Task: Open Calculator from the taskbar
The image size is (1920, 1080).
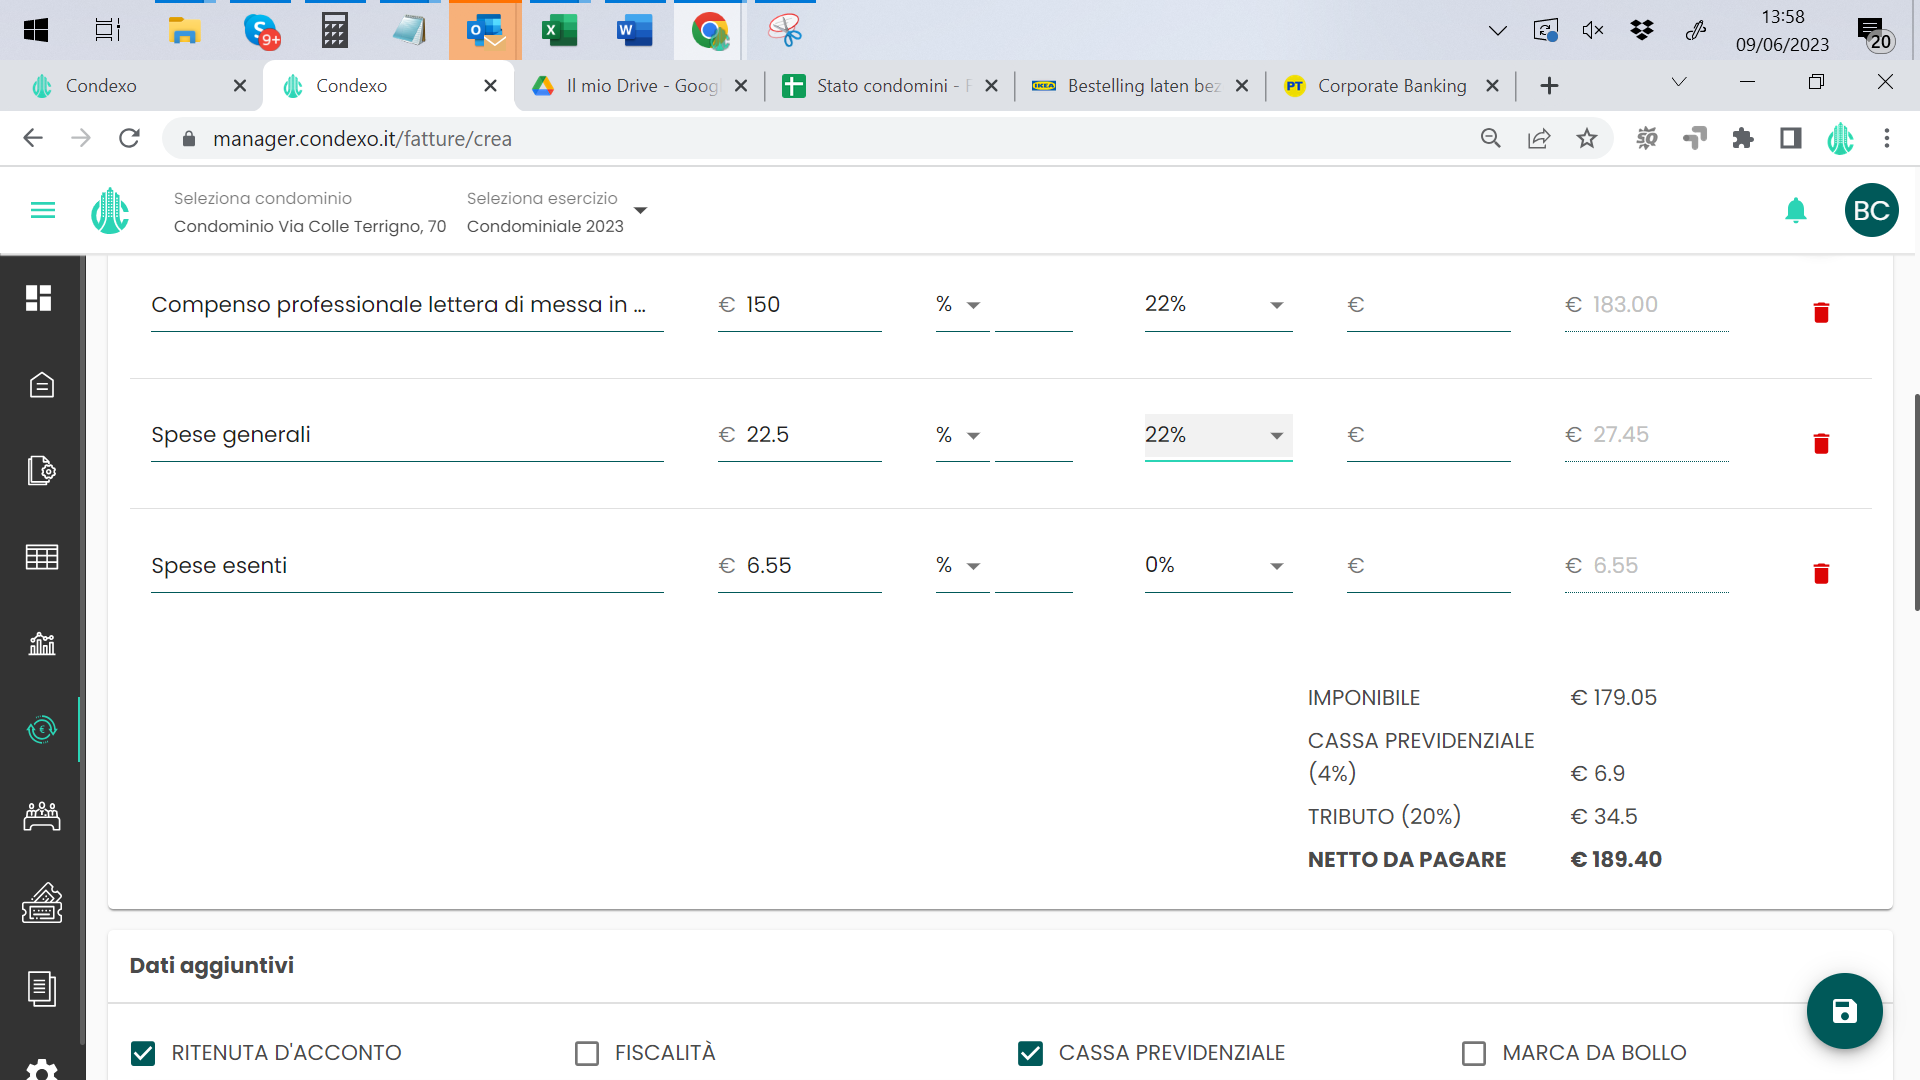Action: point(335,30)
